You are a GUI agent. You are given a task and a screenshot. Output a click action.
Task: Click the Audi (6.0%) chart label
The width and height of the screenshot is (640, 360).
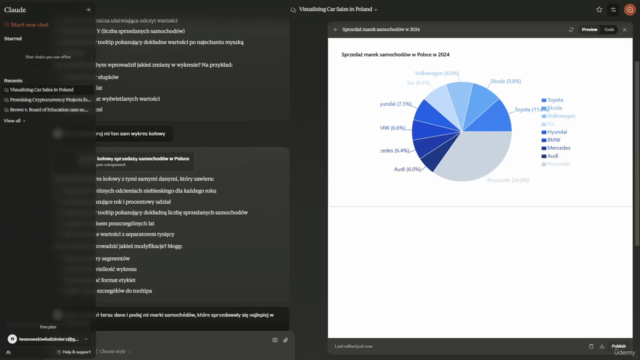point(407,169)
